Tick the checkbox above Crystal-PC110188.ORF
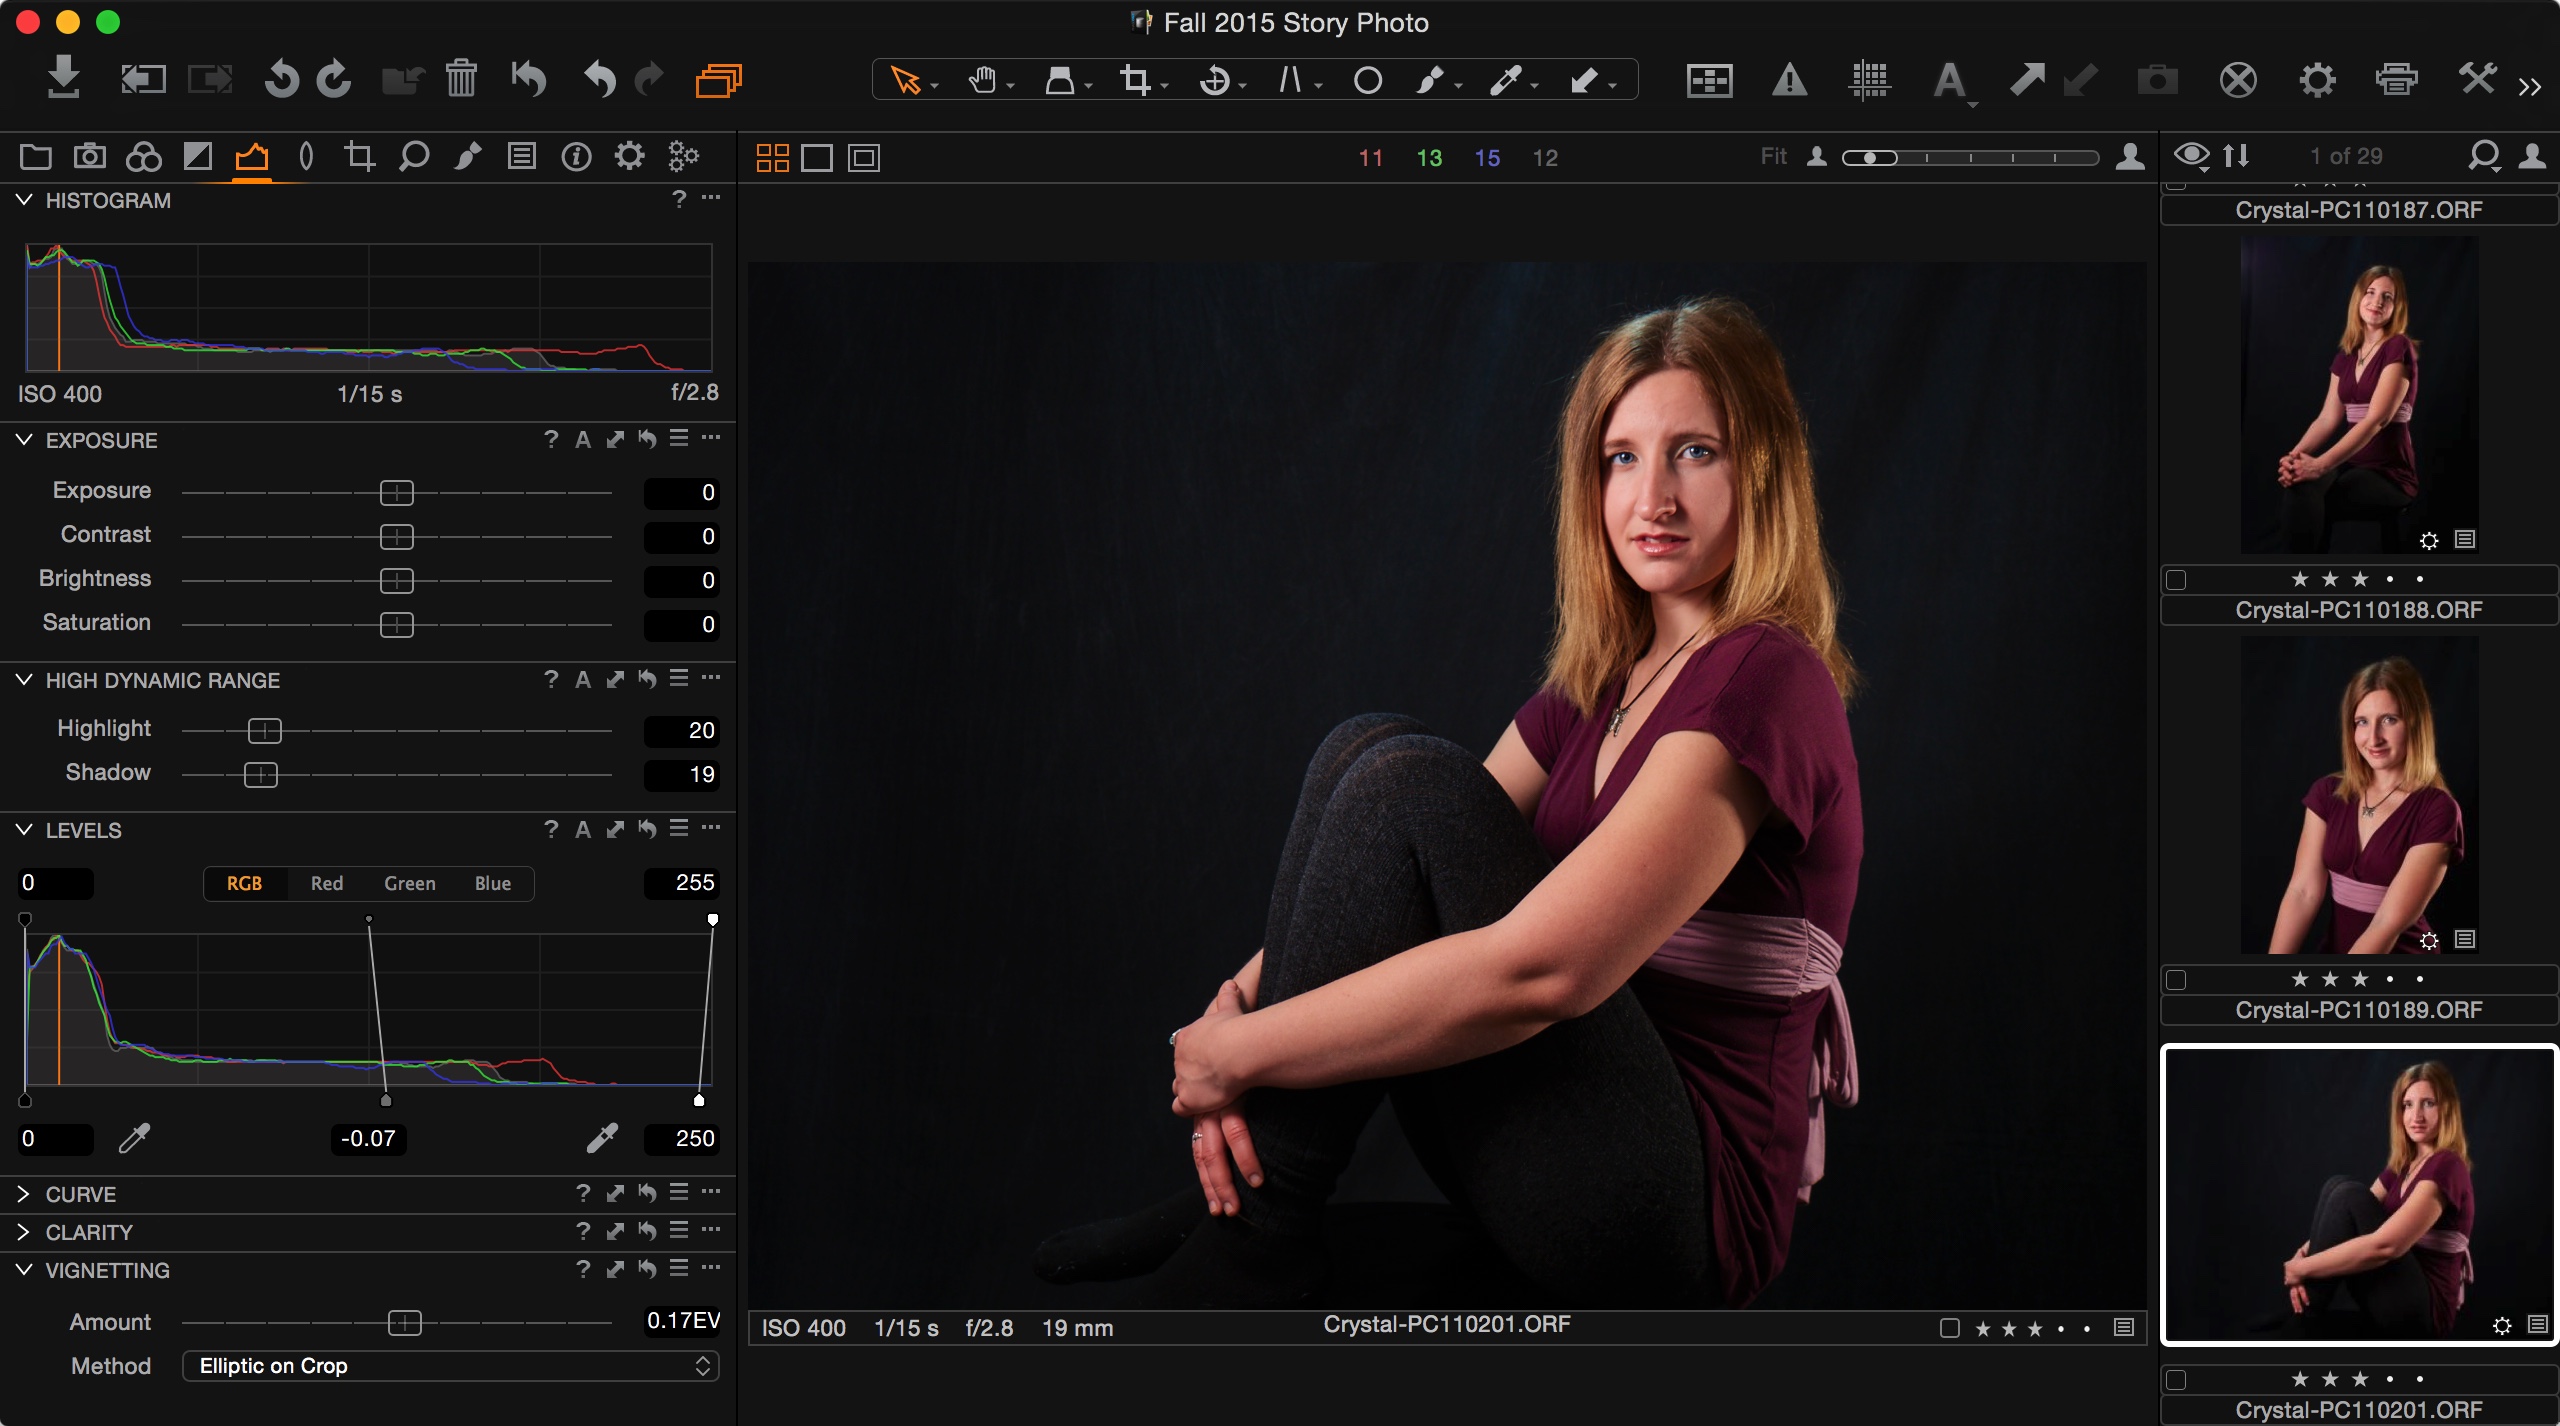The height and width of the screenshot is (1426, 2560). 2176,580
